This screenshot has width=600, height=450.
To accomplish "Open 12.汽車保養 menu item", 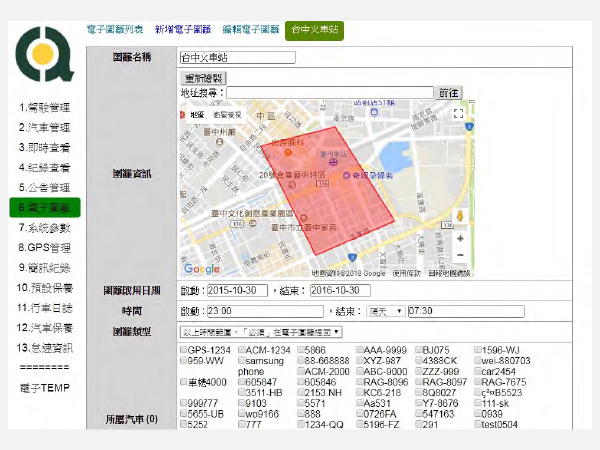I will [45, 328].
